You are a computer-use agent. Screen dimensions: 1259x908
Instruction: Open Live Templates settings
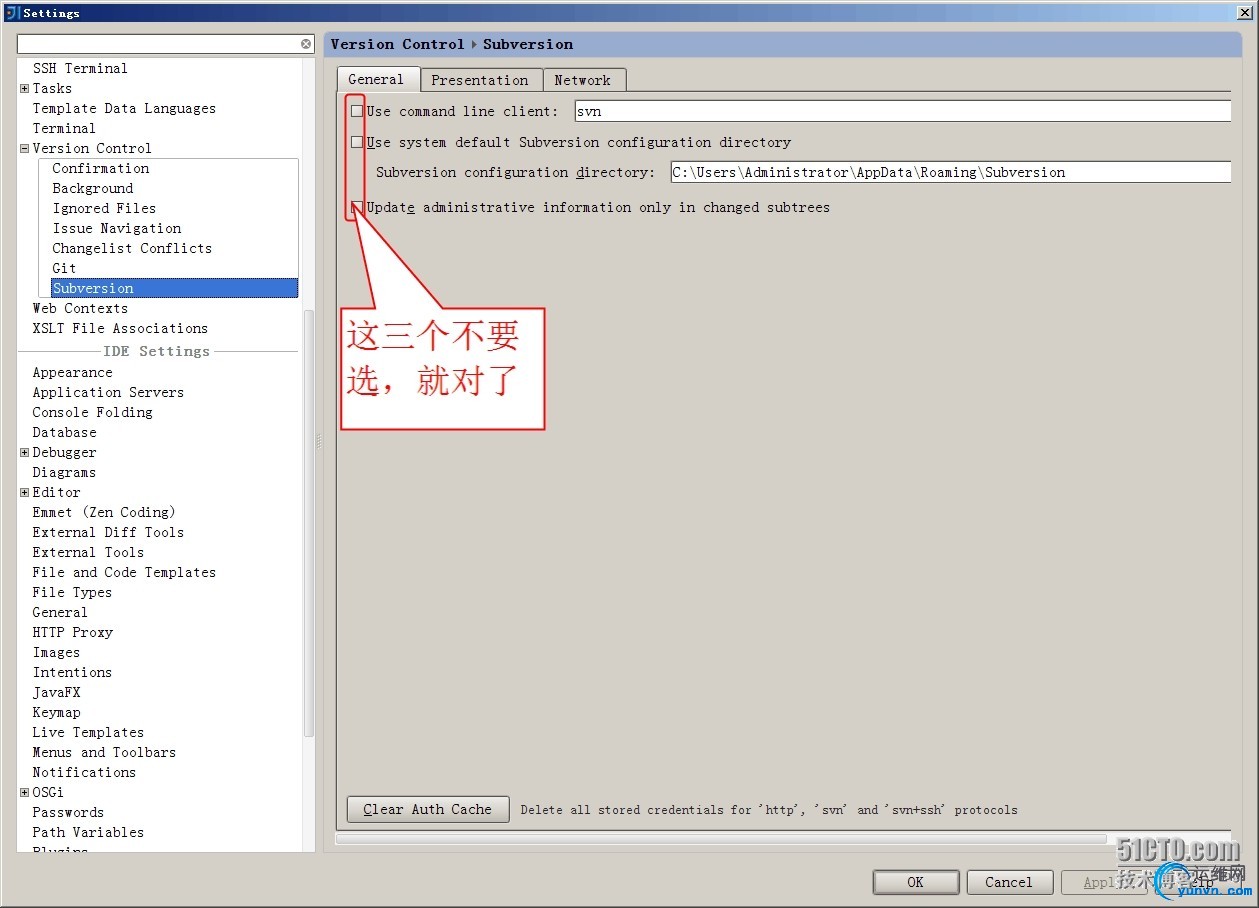[x=88, y=732]
